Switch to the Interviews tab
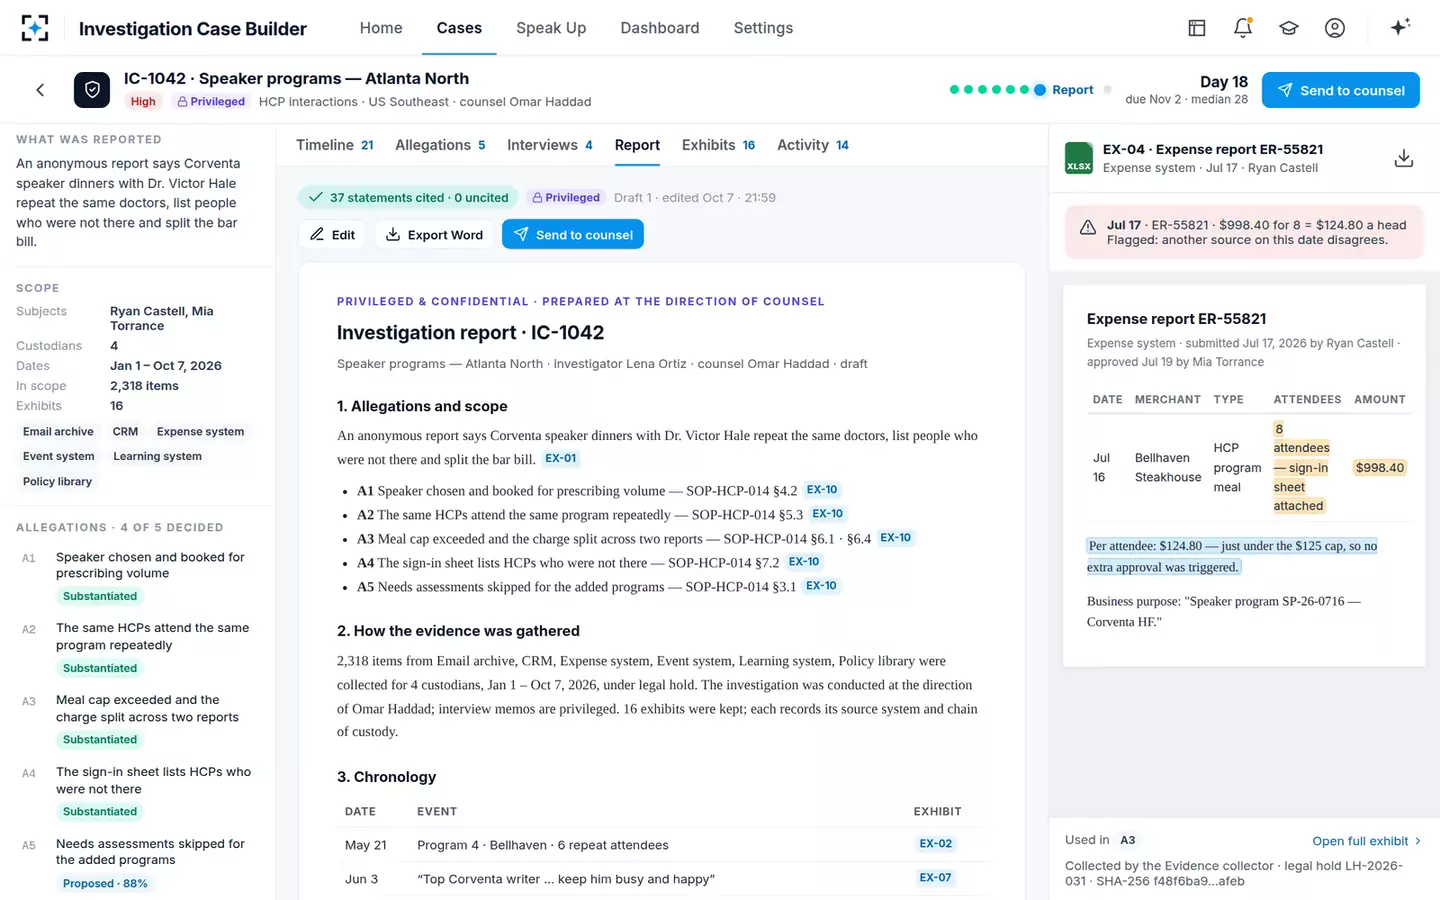Screen dimensions: 1440x900 pos(550,145)
